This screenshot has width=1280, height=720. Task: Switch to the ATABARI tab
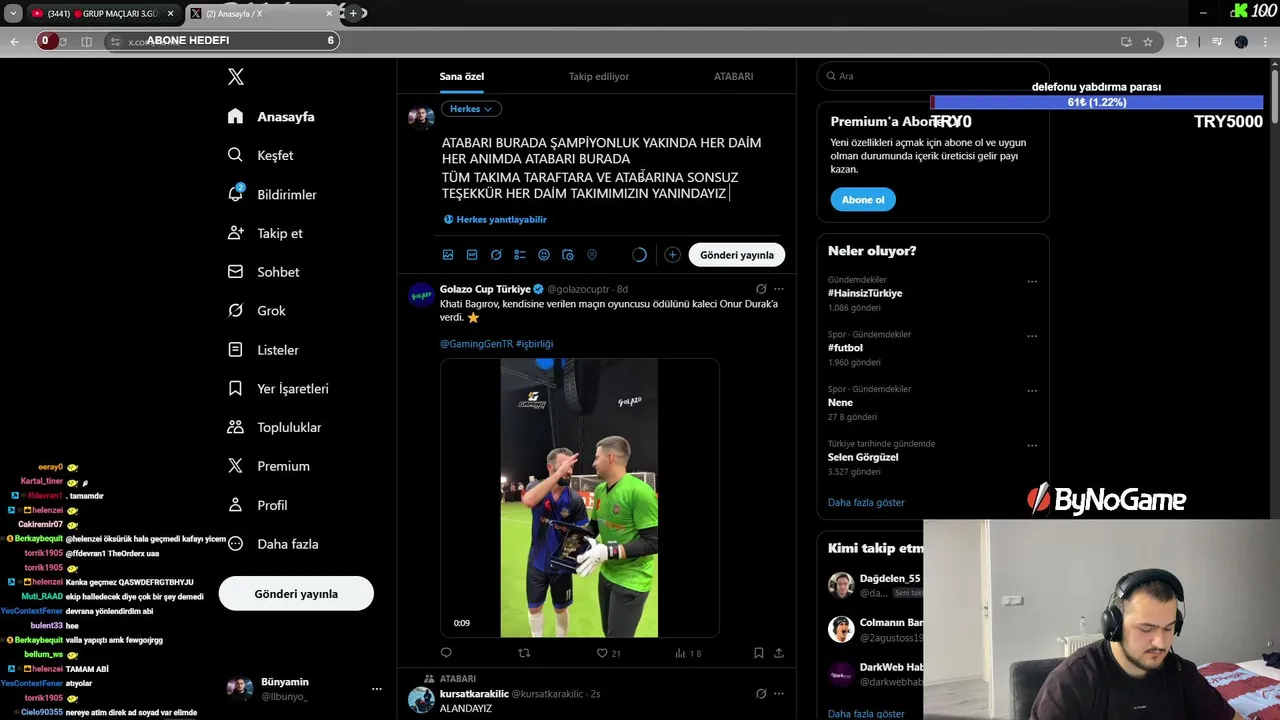[x=733, y=76]
